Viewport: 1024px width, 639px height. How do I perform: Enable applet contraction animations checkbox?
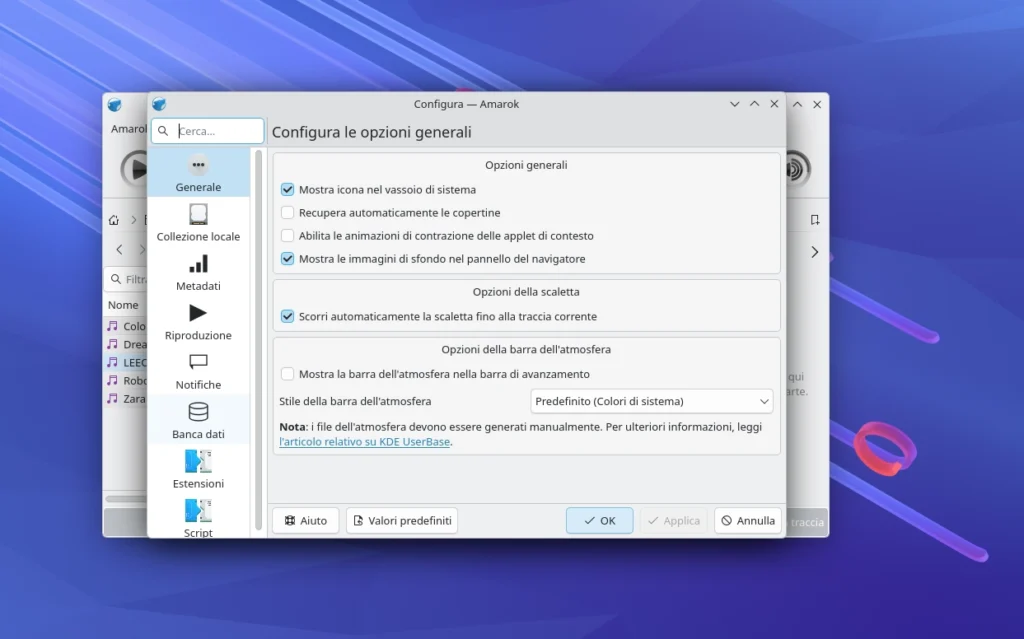point(288,236)
